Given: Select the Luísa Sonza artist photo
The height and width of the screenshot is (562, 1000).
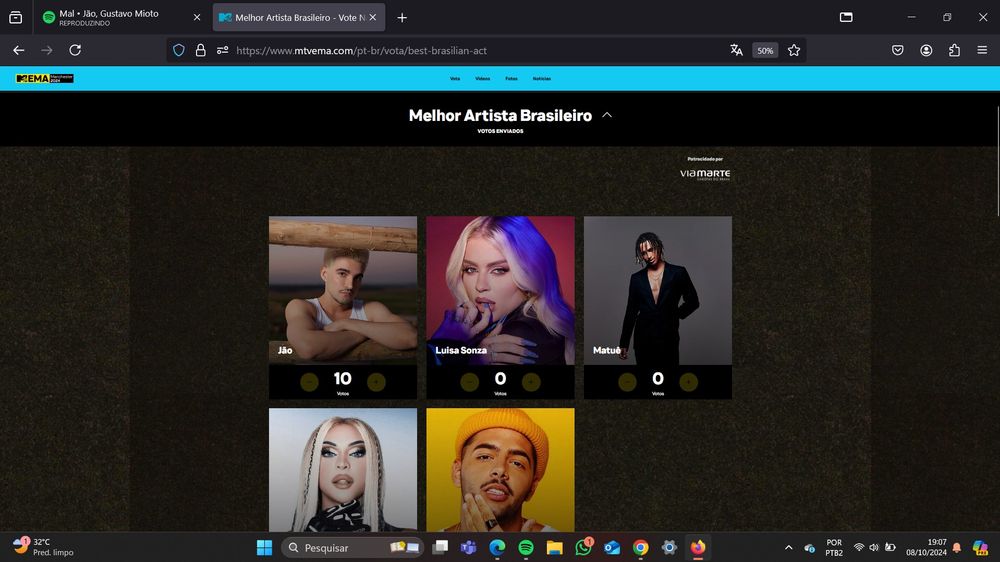Looking at the screenshot, I should point(501,290).
